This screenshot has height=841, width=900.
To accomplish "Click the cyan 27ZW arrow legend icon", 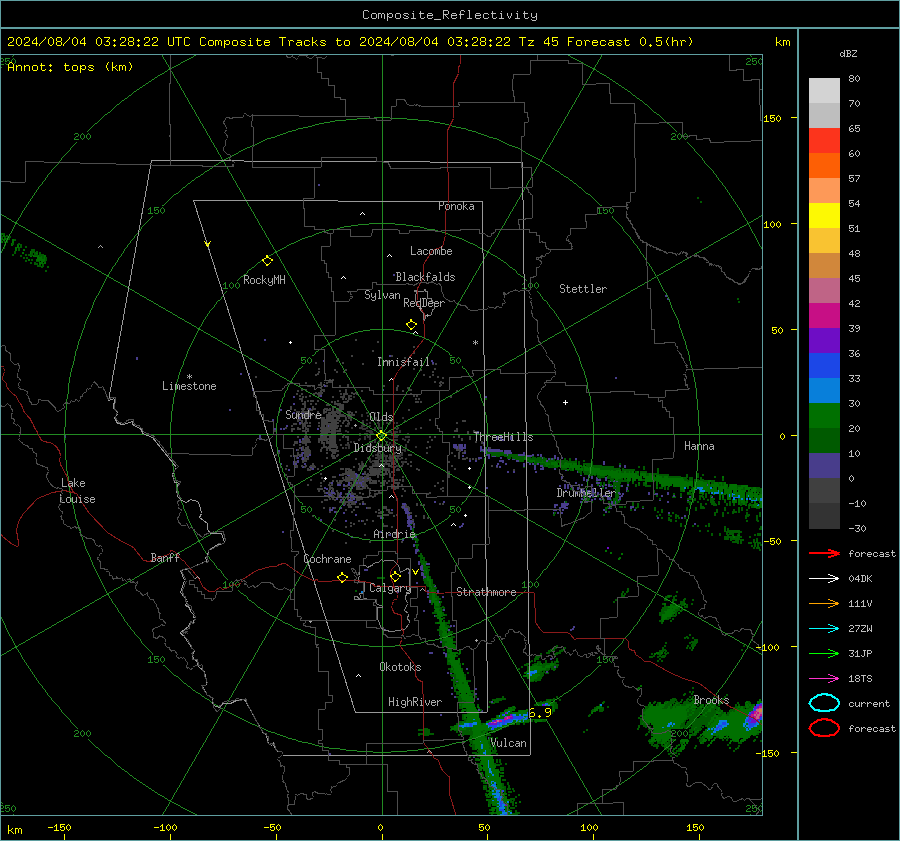I will [824, 629].
